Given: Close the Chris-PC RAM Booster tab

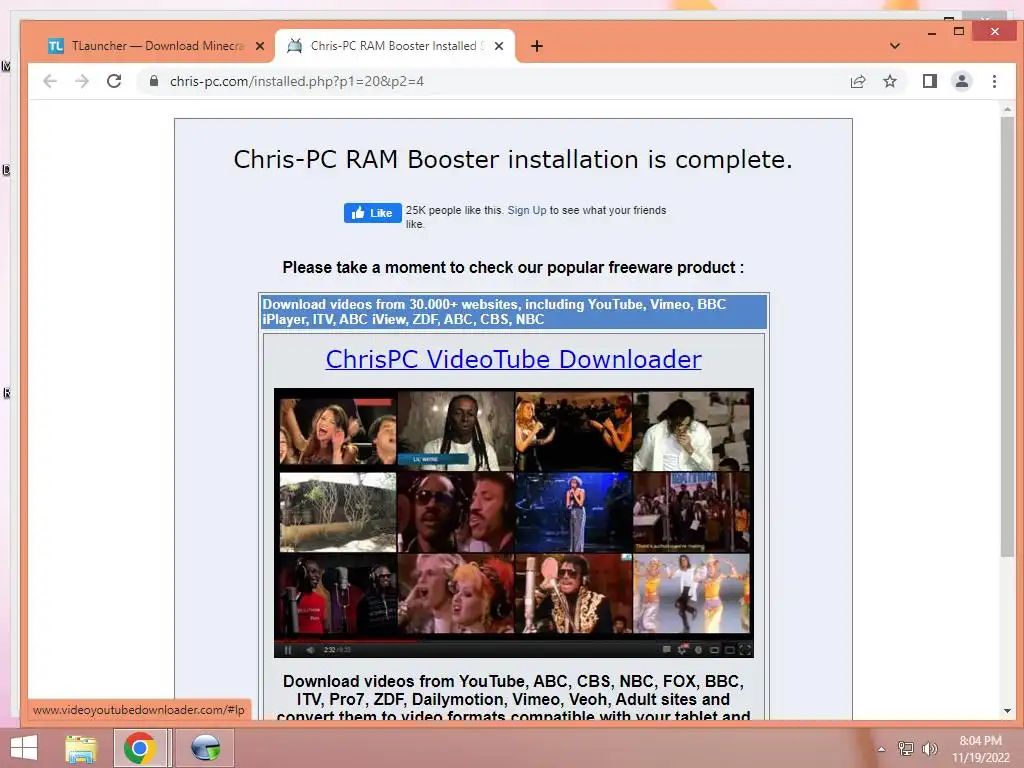Looking at the screenshot, I should (x=499, y=46).
